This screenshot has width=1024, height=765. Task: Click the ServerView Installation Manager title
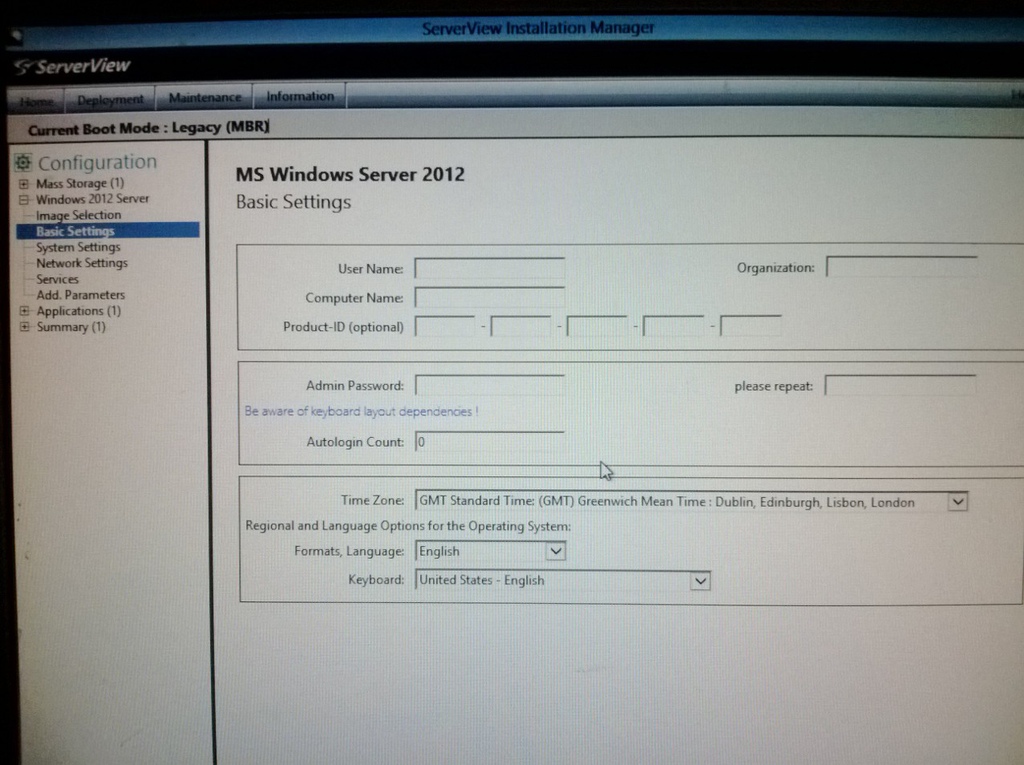point(537,28)
